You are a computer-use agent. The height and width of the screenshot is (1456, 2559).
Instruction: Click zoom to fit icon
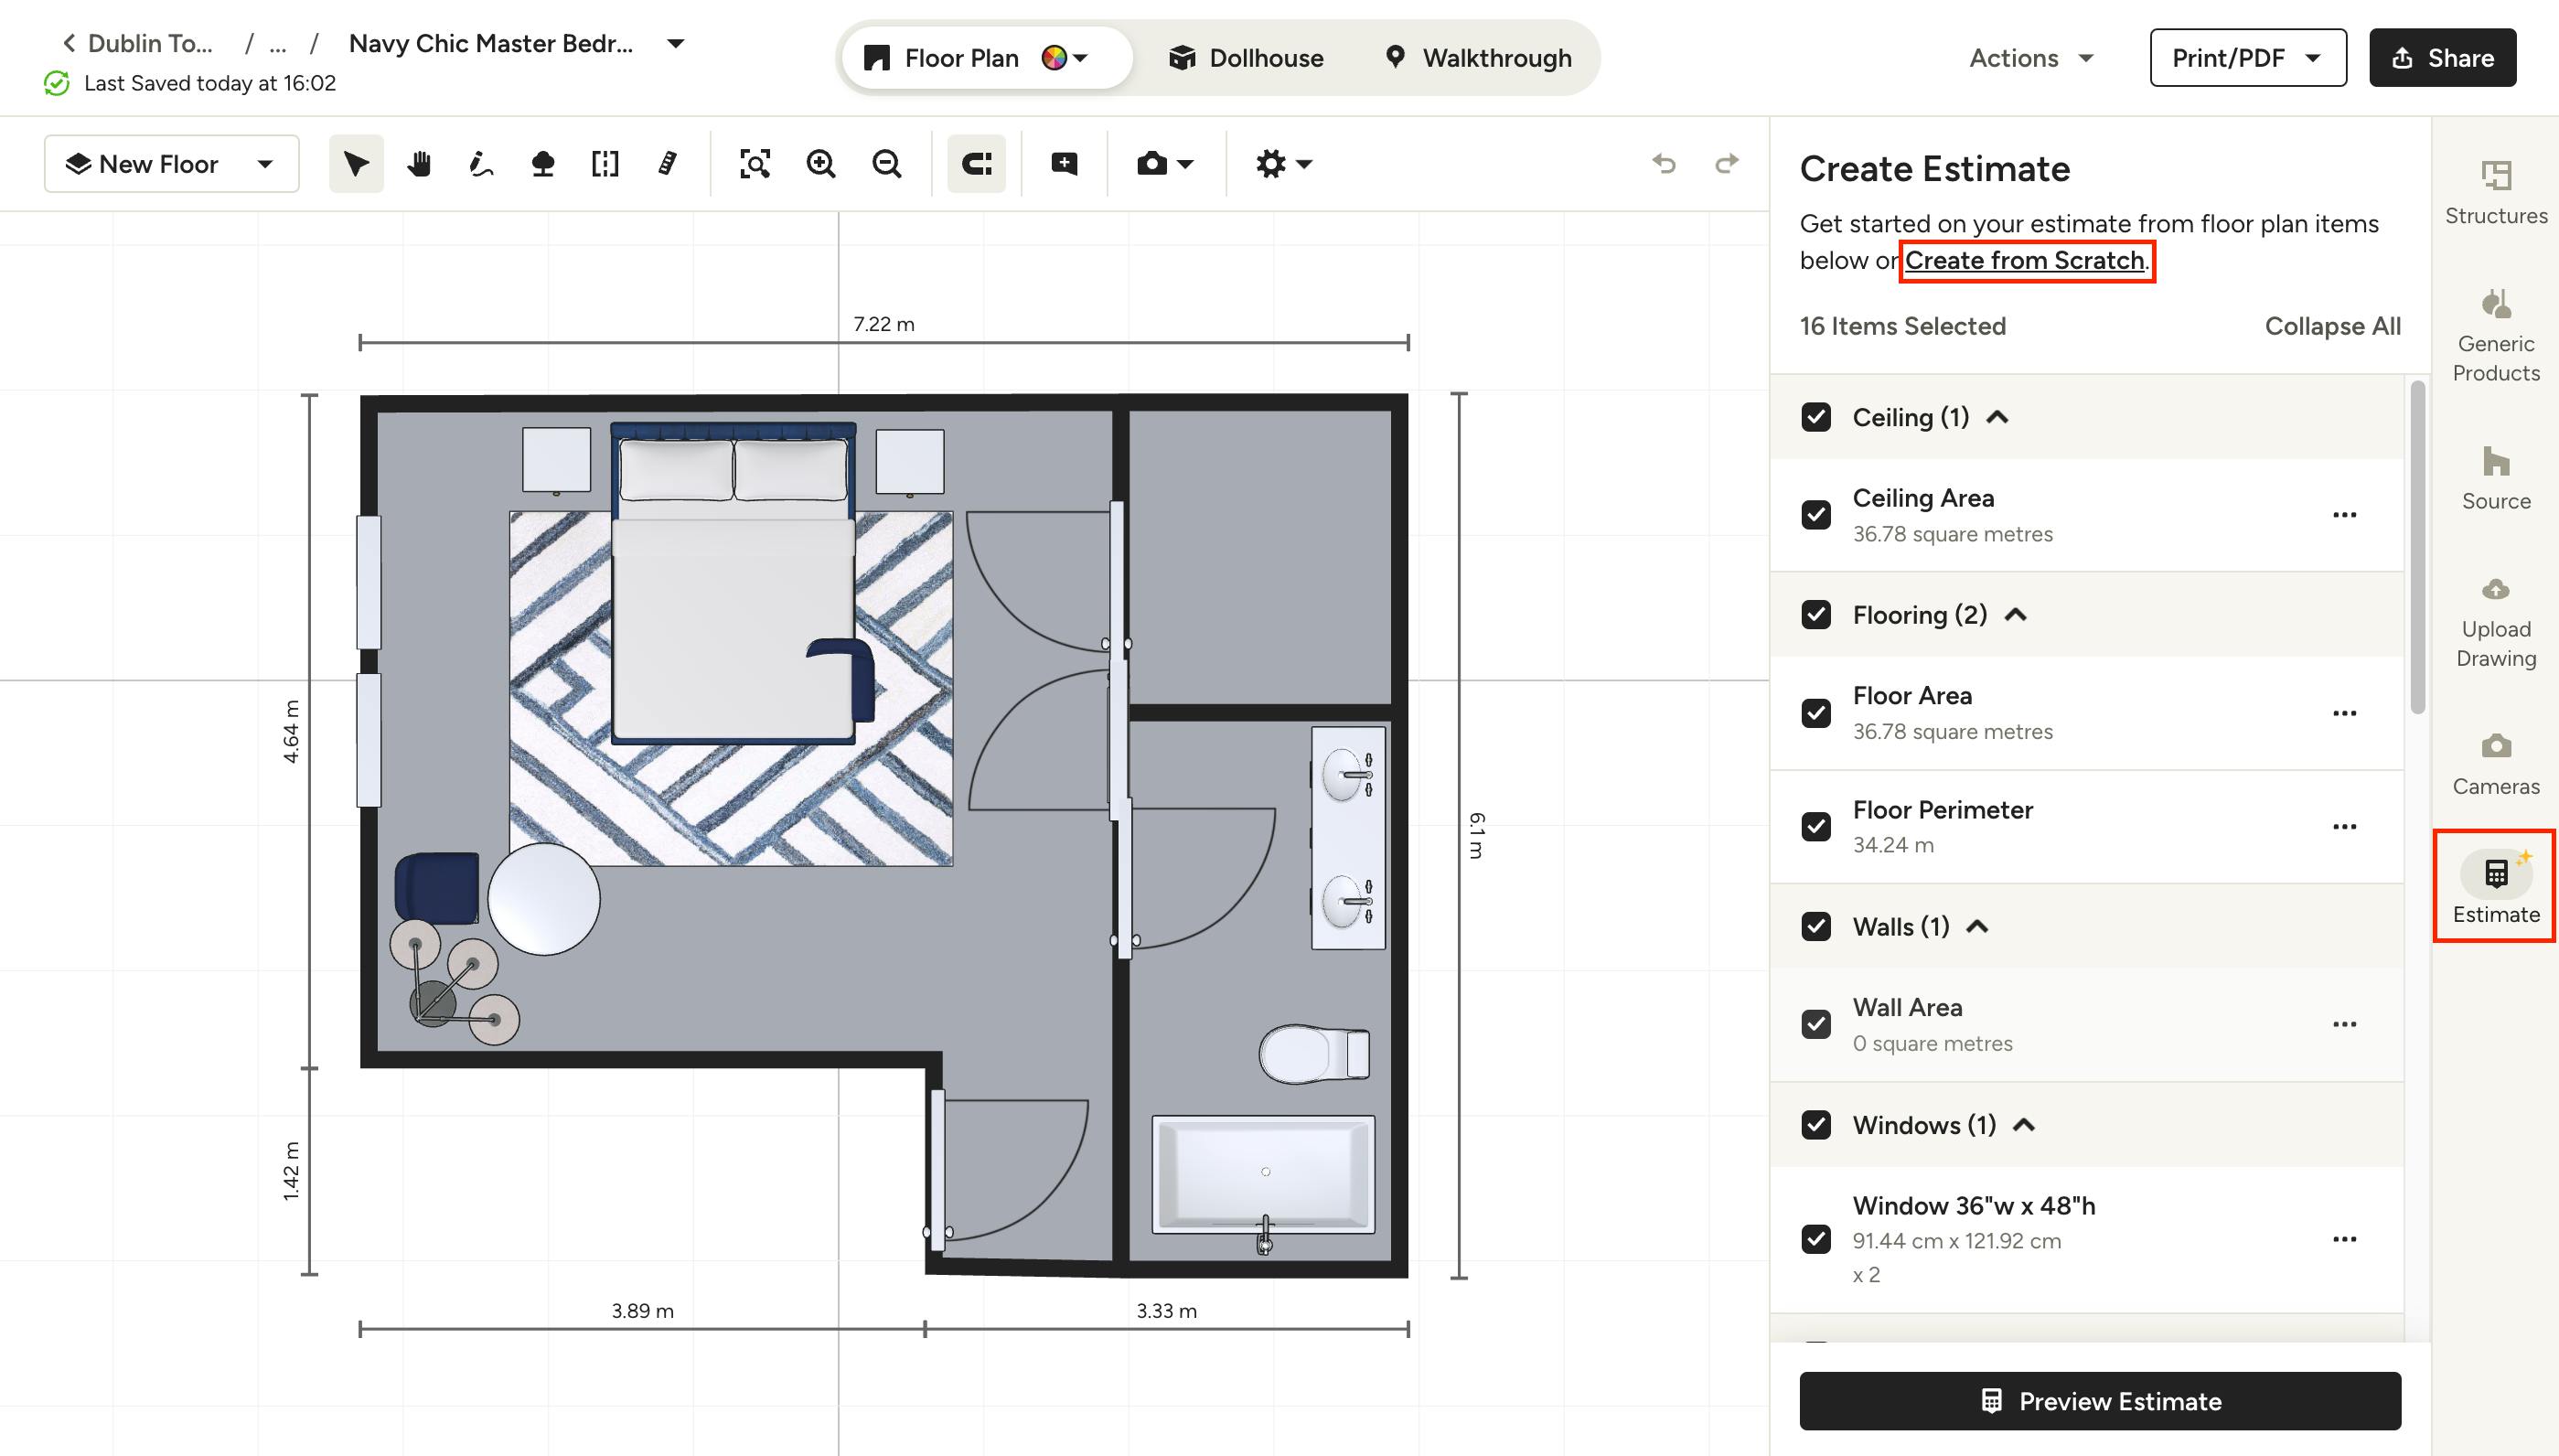point(755,164)
